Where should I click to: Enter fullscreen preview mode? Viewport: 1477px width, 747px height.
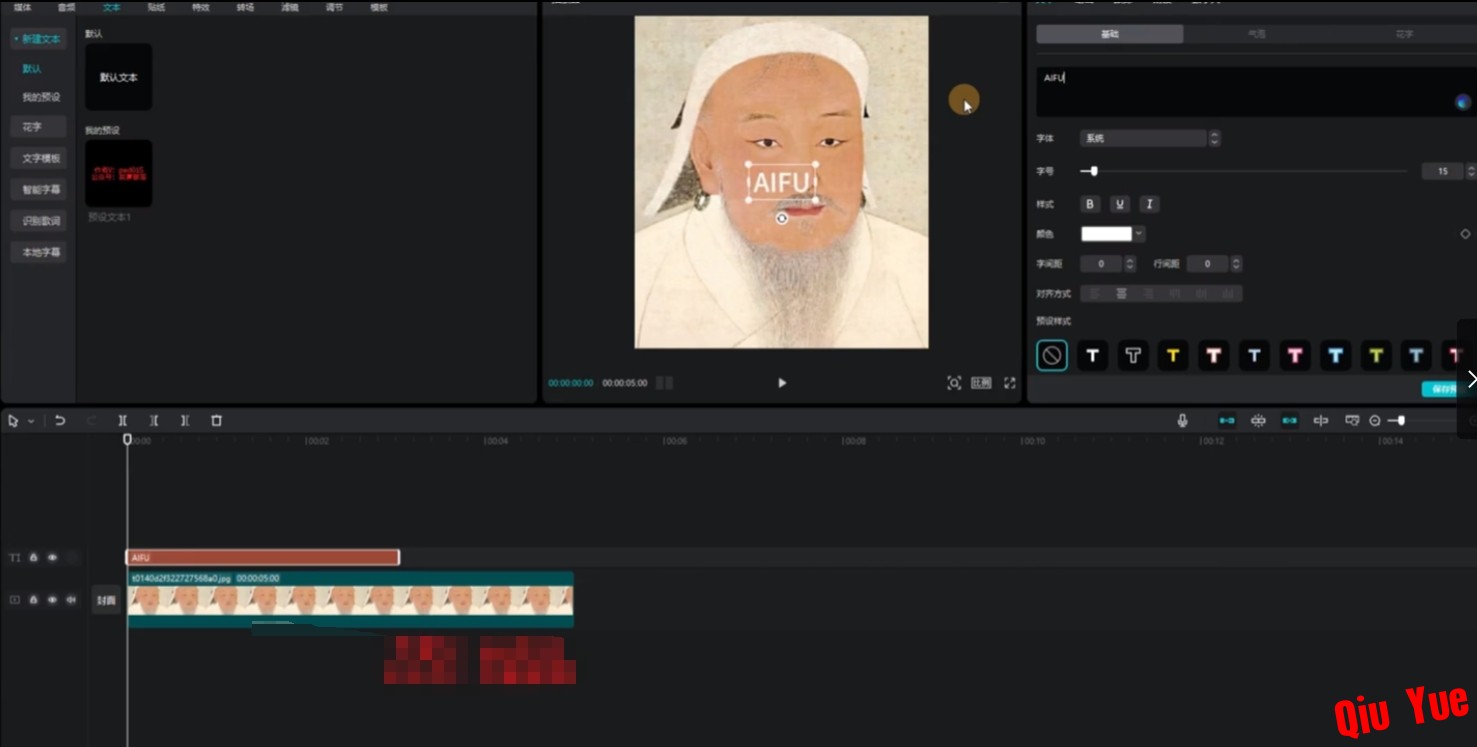tap(1010, 383)
